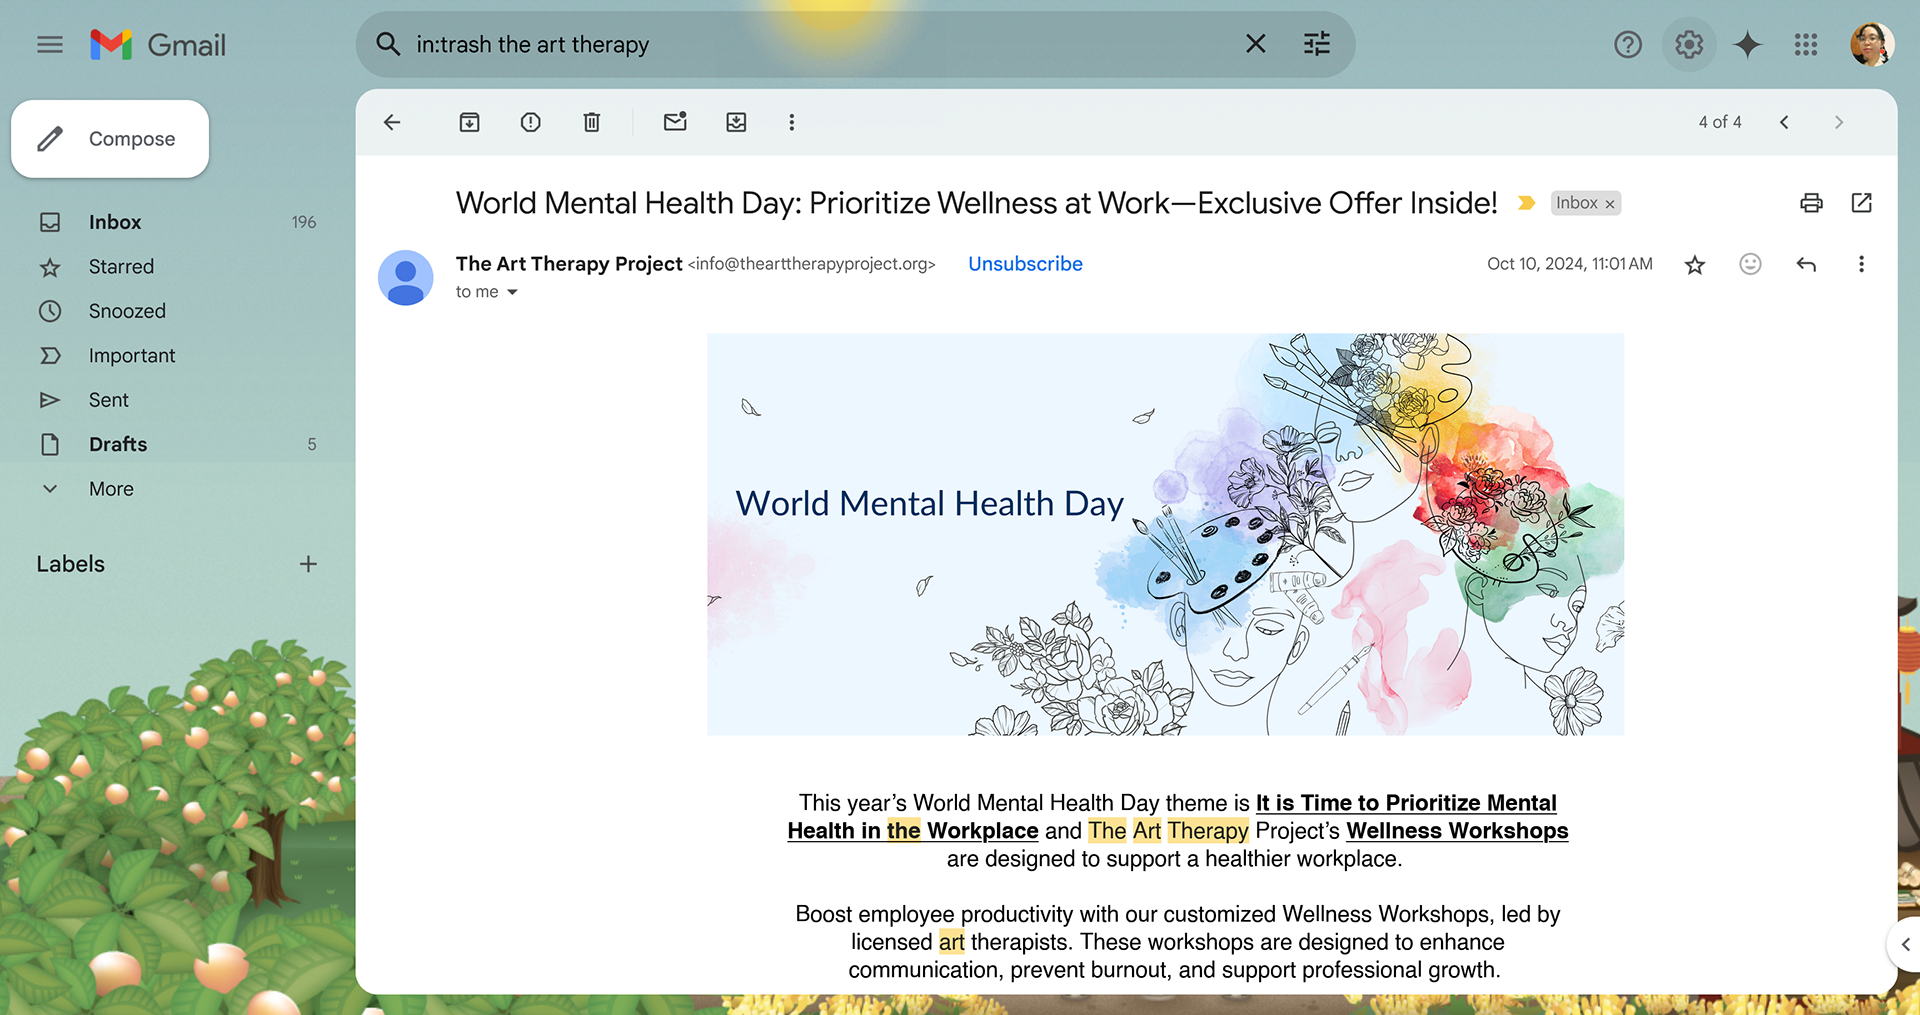Click the sender avatar
Image resolution: width=1920 pixels, height=1015 pixels.
(x=405, y=278)
